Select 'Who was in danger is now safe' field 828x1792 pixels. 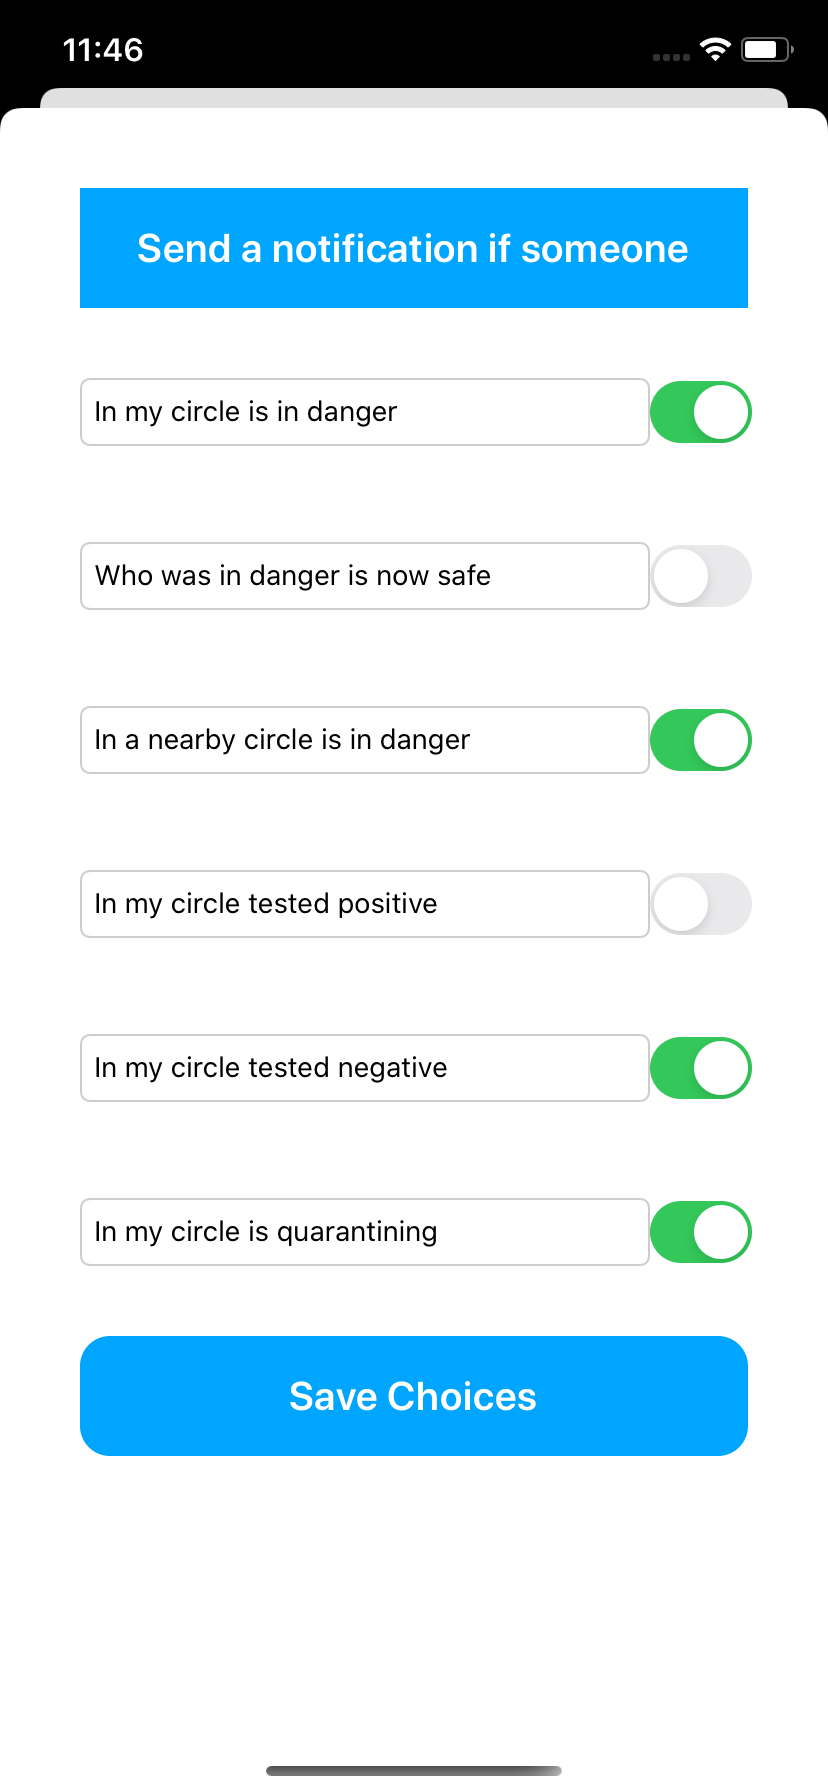pos(365,576)
